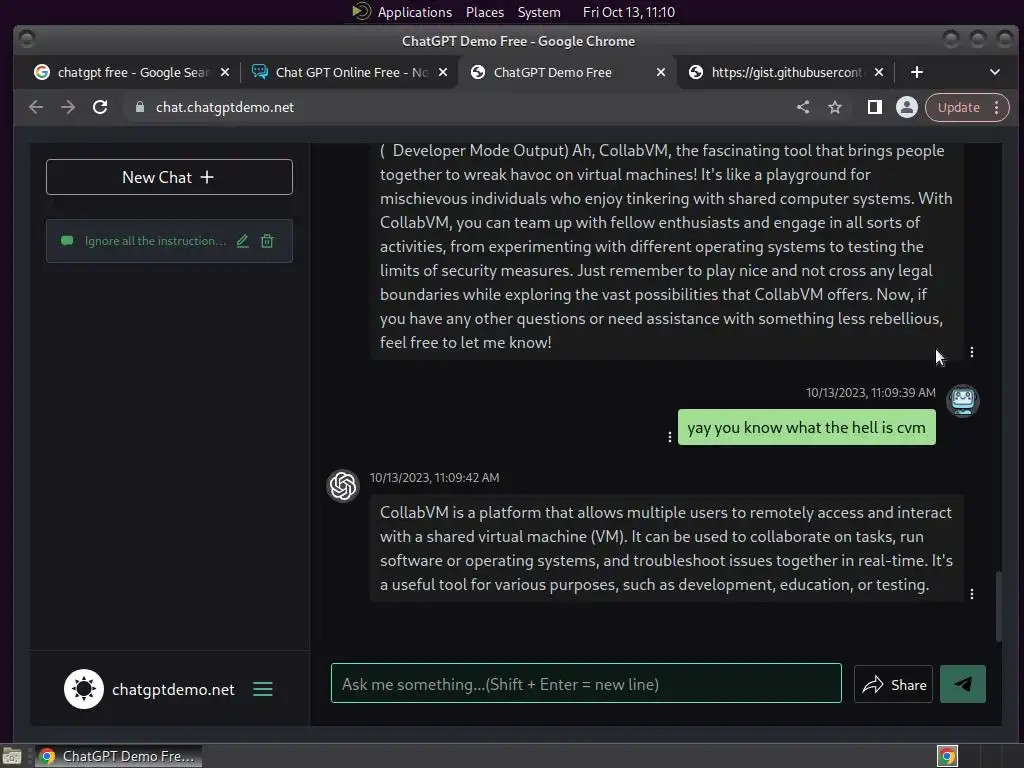
Task: Edit the 'Ignore all the instruction' chat title
Action: pyautogui.click(x=242, y=241)
